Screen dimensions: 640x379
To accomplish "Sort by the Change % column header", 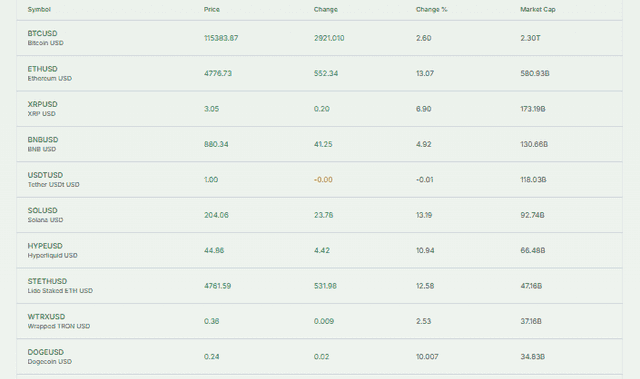I will click(431, 9).
